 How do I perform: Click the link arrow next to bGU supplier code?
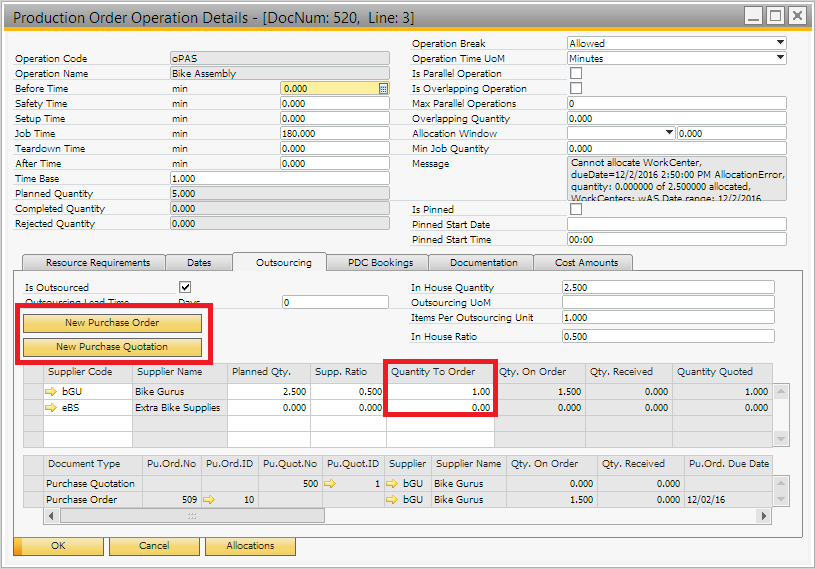52,392
